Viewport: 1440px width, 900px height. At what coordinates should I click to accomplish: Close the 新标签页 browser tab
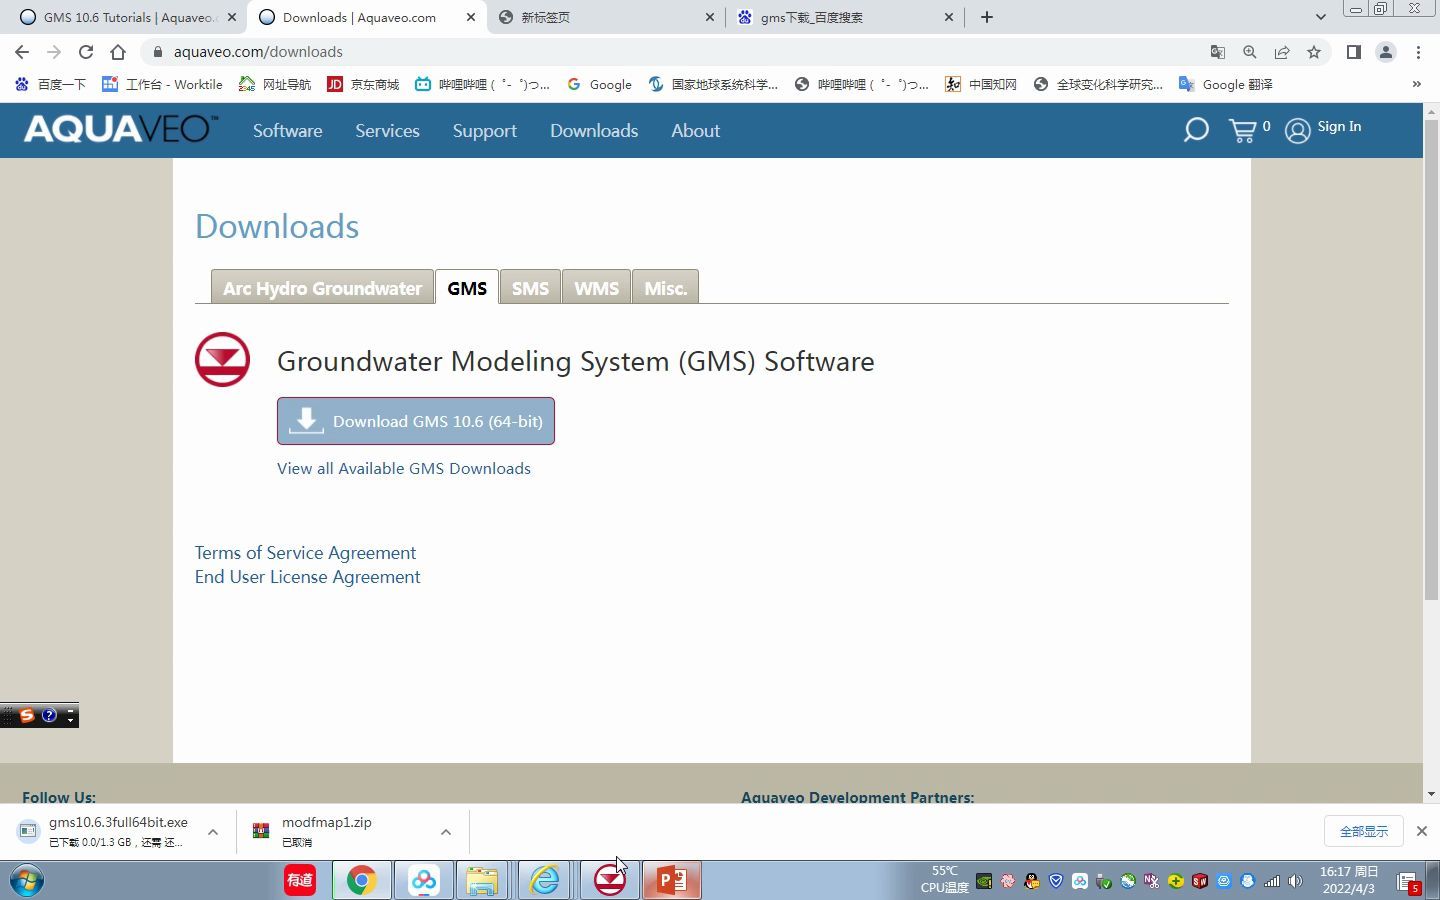(x=709, y=17)
